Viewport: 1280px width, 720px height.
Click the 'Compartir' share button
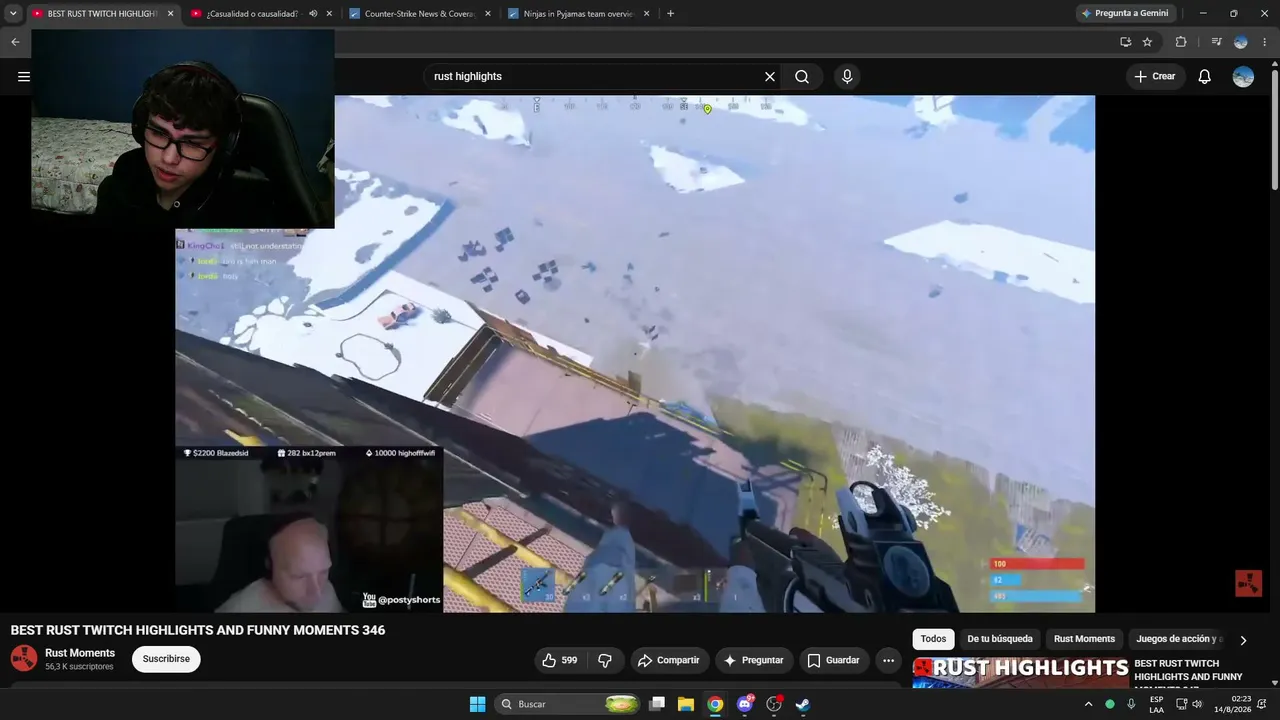pos(669,660)
